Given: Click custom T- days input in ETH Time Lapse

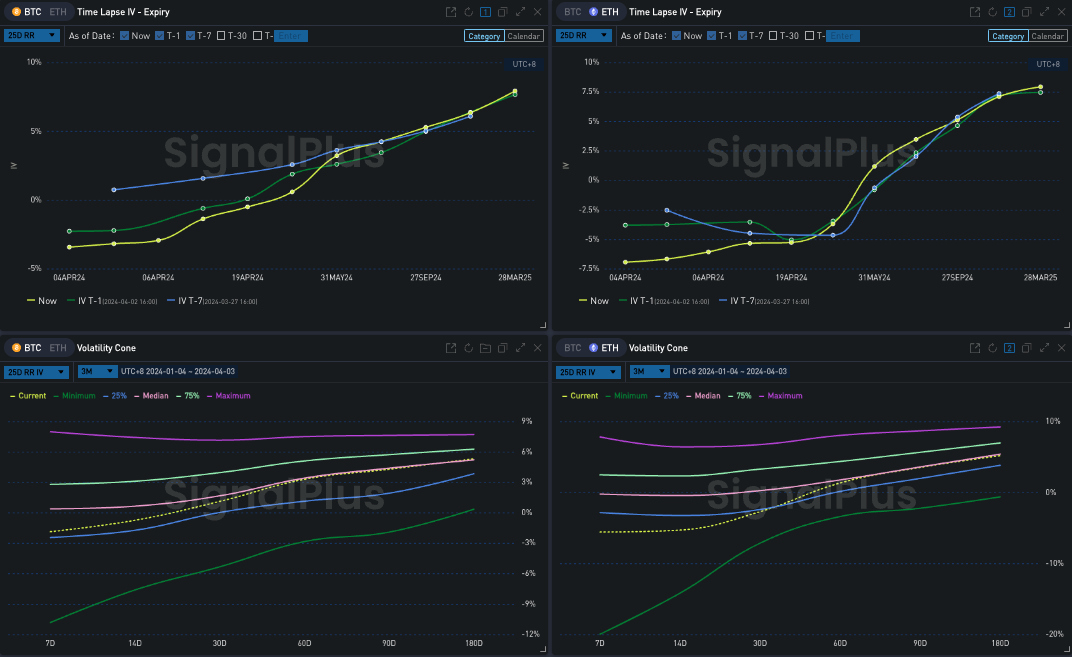Looking at the screenshot, I should (x=843, y=36).
